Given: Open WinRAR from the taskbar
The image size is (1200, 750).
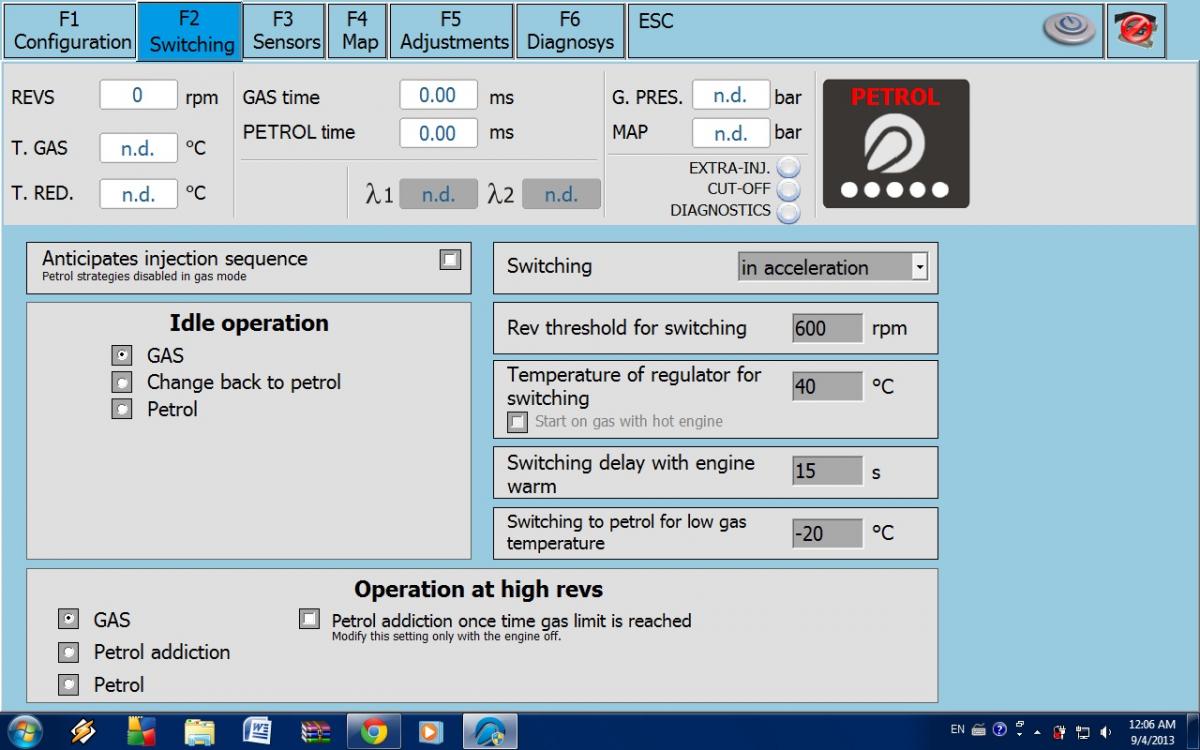Looking at the screenshot, I should tap(316, 732).
